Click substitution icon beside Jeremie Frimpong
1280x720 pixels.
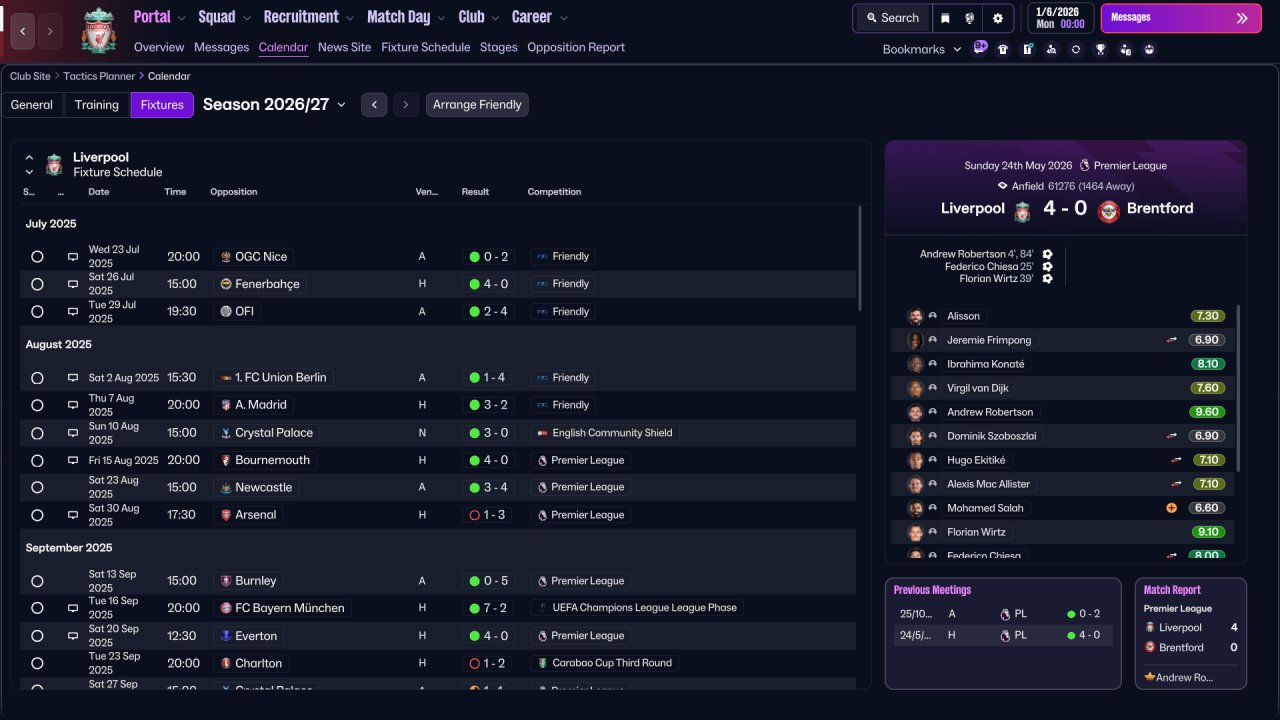click(1171, 340)
